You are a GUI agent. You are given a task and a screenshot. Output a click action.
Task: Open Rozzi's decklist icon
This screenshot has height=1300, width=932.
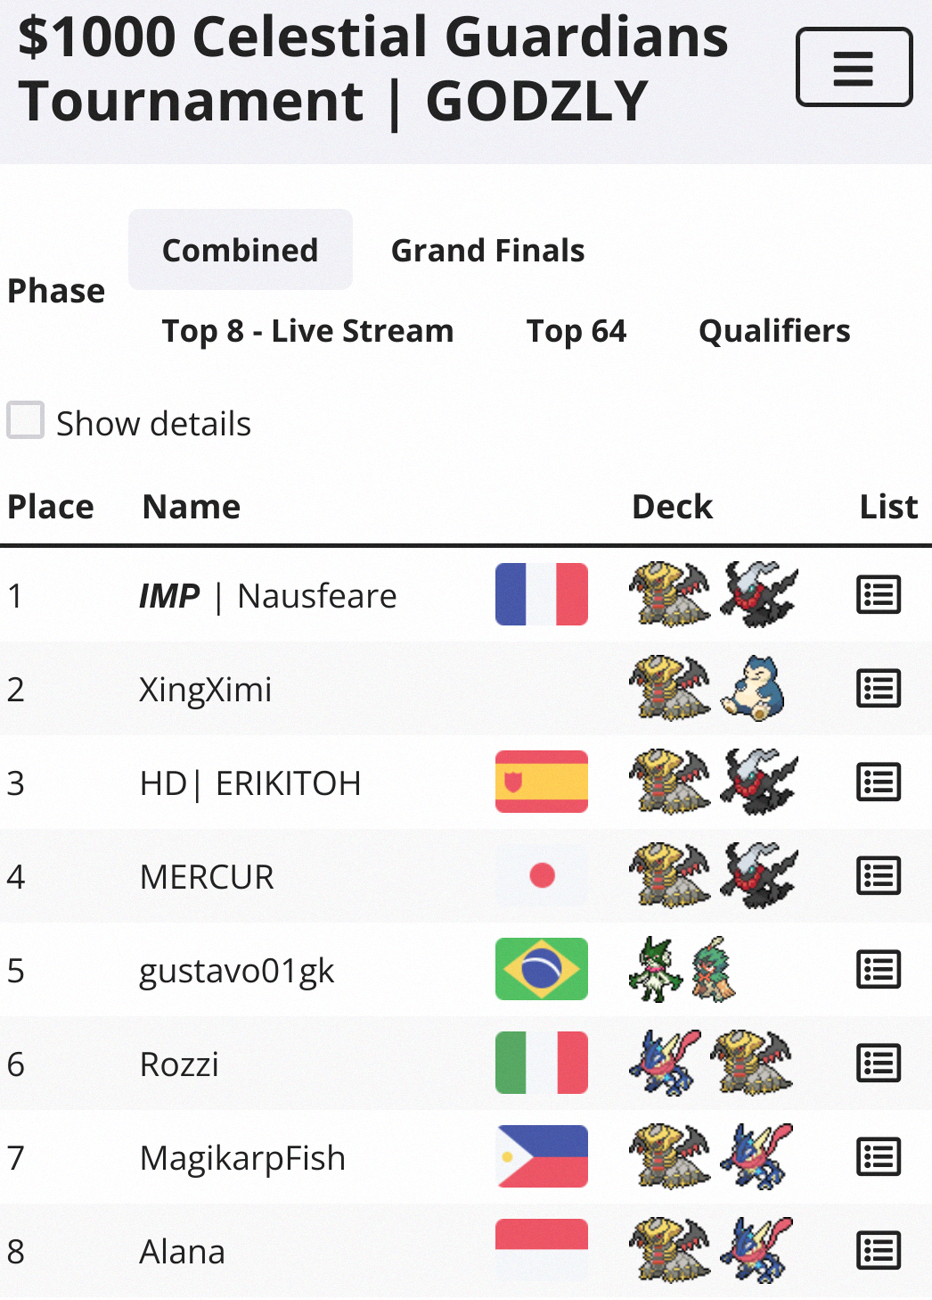coord(878,1063)
